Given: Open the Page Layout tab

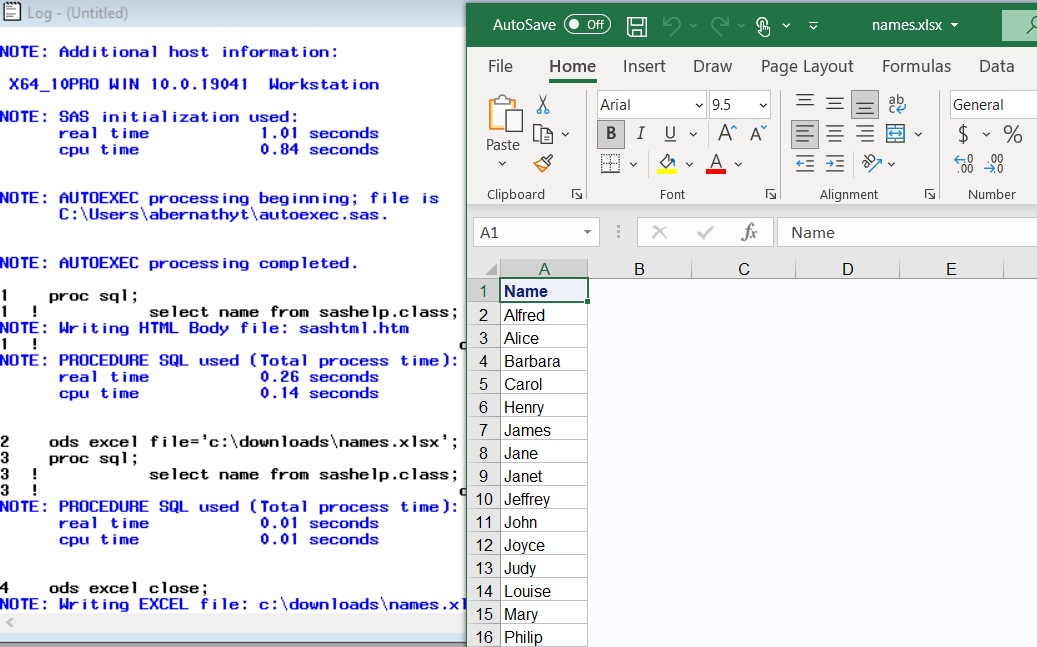Looking at the screenshot, I should [x=806, y=66].
